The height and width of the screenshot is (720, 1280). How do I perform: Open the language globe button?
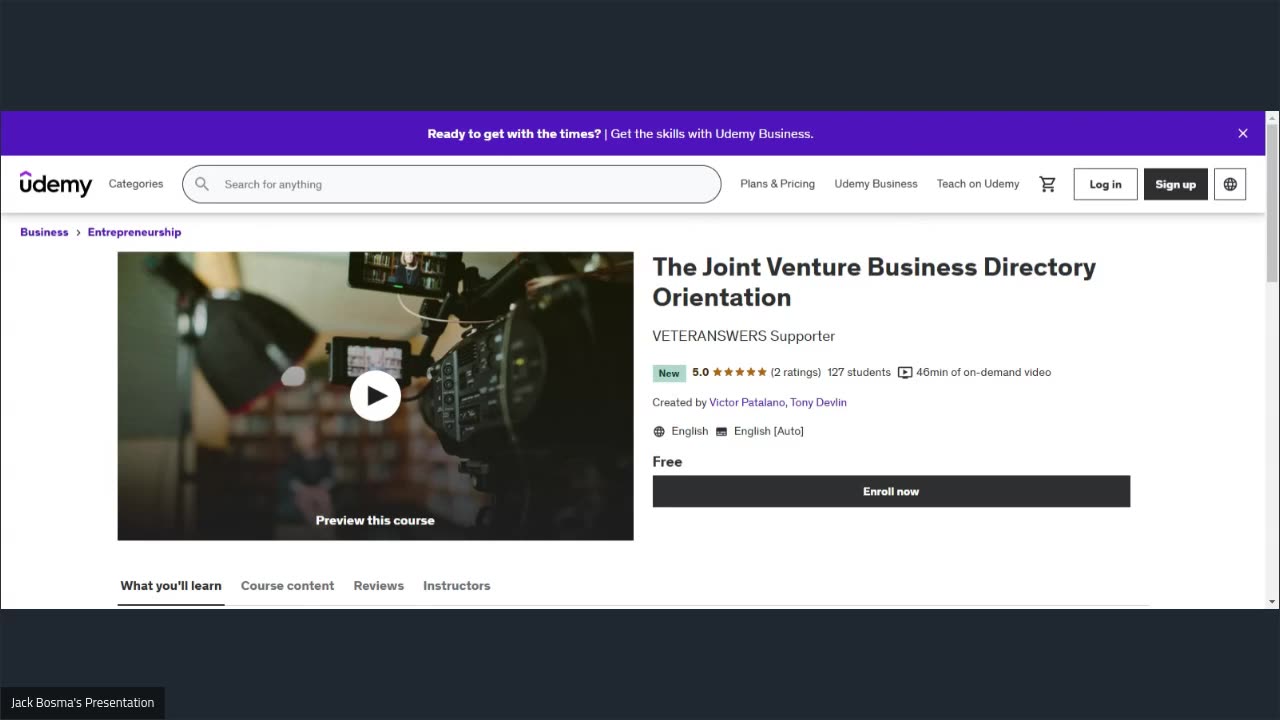[x=1230, y=184]
